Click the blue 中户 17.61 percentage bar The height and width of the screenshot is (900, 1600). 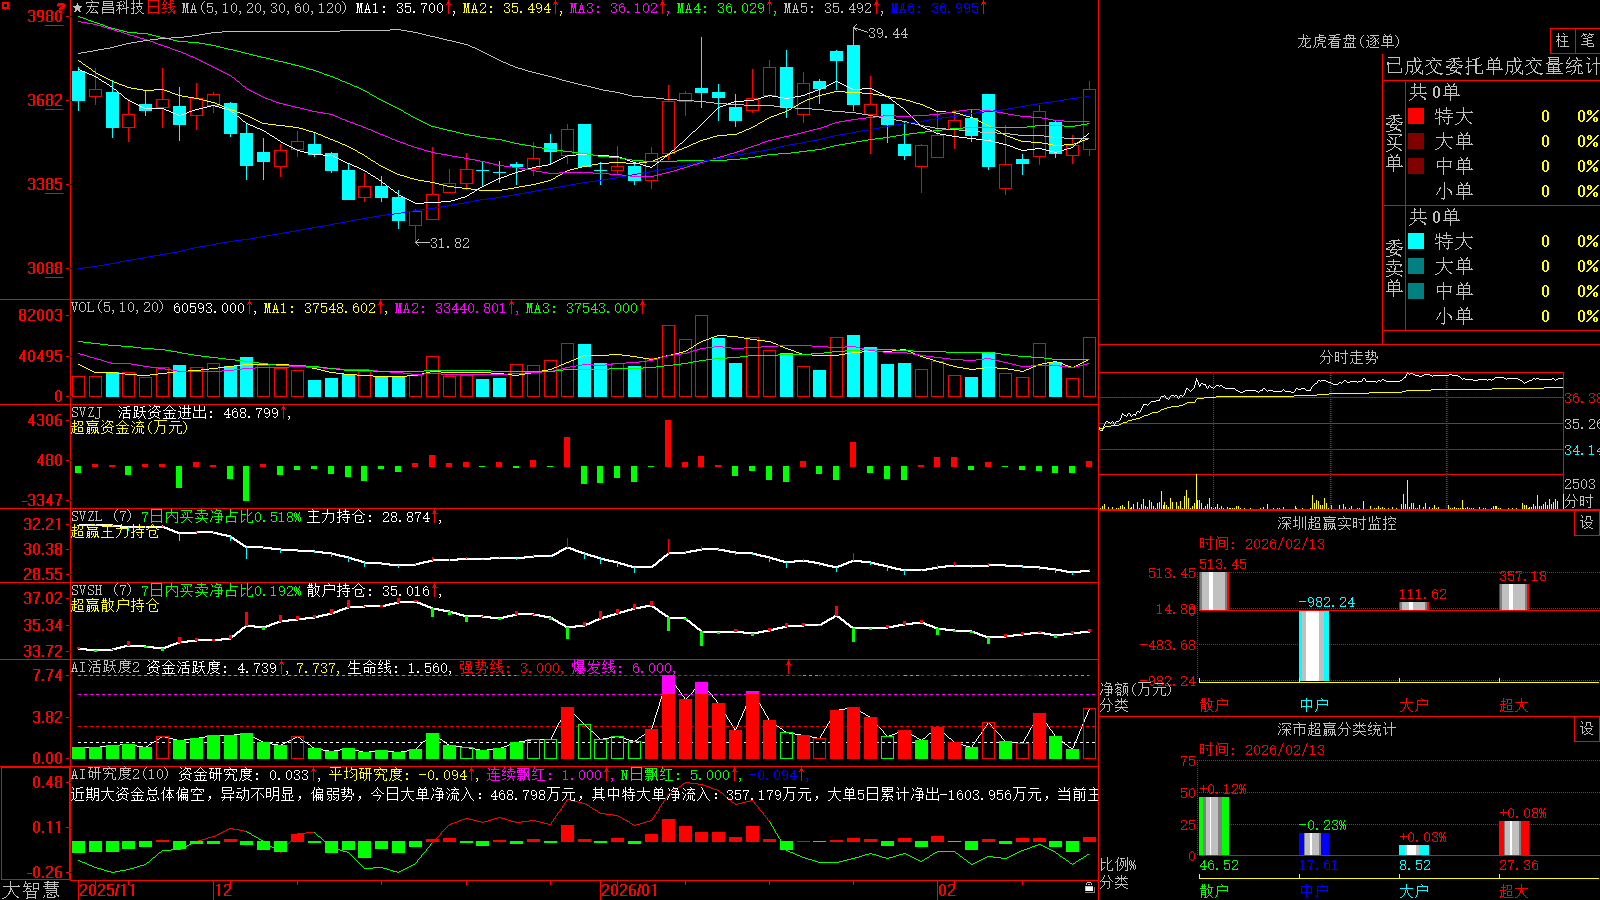1314,844
